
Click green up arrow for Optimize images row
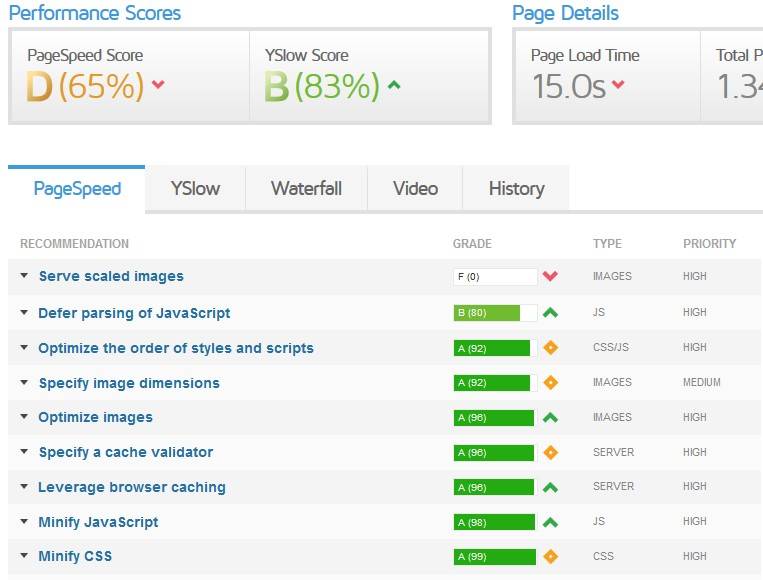pyautogui.click(x=550, y=417)
